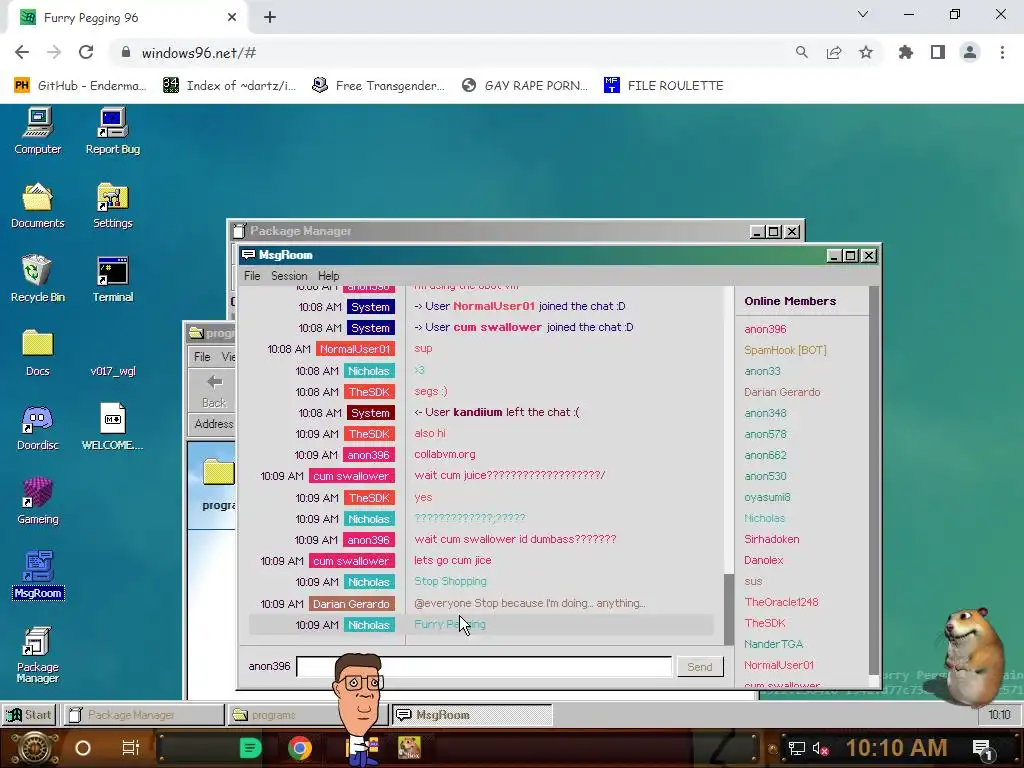The height and width of the screenshot is (768, 1024).
Task: Click the Windows 96 Start button
Action: point(29,714)
